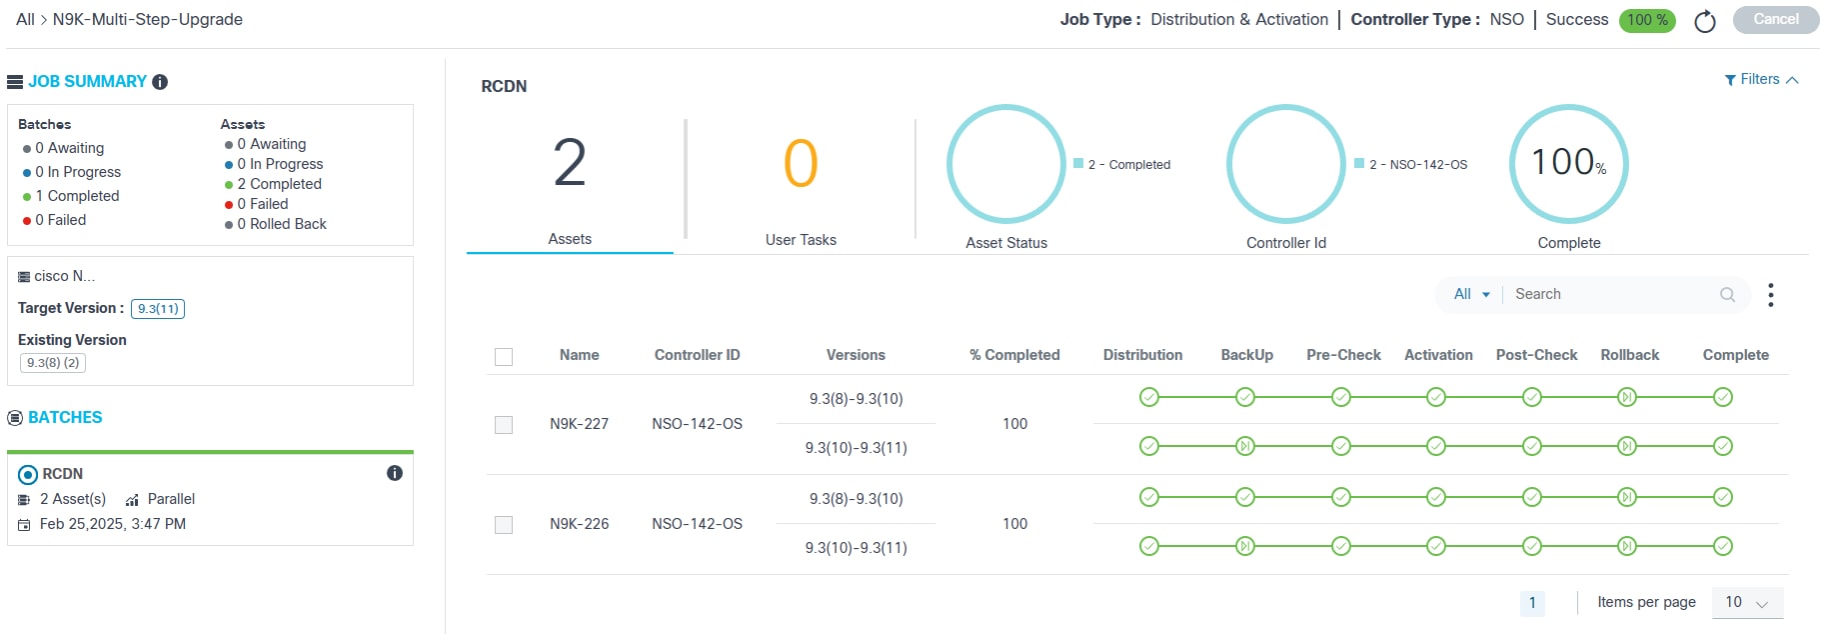The width and height of the screenshot is (1824, 634).
Task: Click N9K-227 first row Distribution status icon
Action: [x=1149, y=397]
